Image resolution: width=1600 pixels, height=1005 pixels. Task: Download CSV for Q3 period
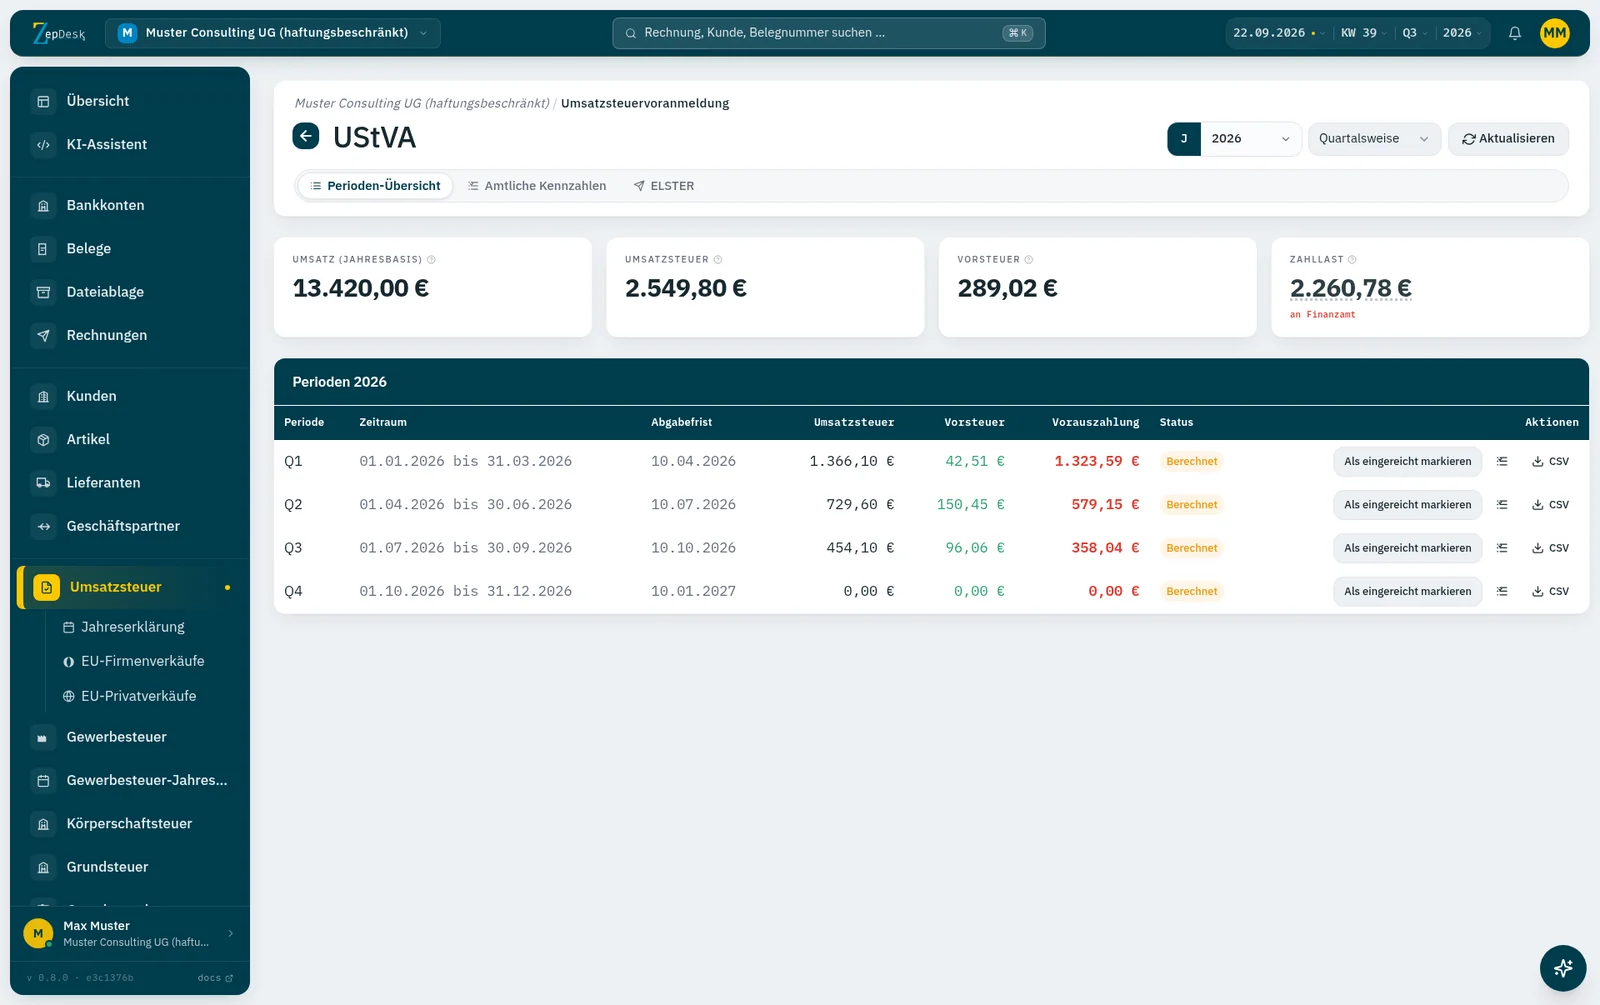pyautogui.click(x=1550, y=548)
